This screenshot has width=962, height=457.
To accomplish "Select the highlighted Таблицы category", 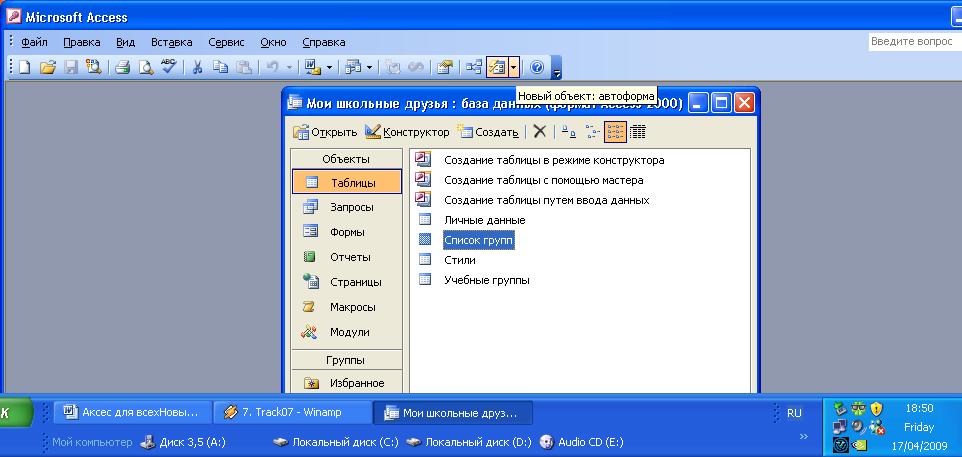I will 347,182.
